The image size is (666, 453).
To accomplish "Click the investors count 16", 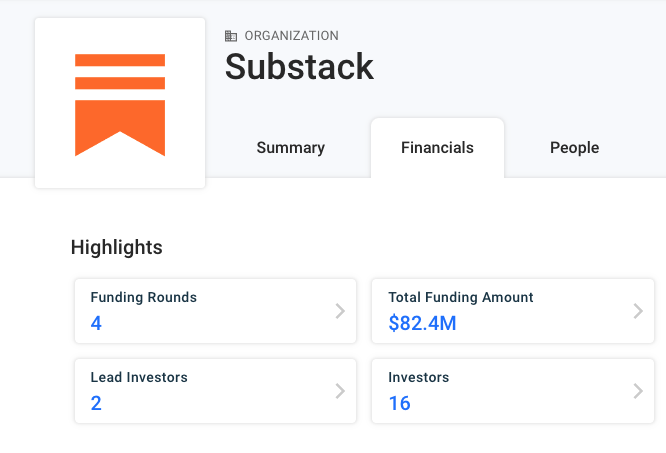I will (399, 403).
